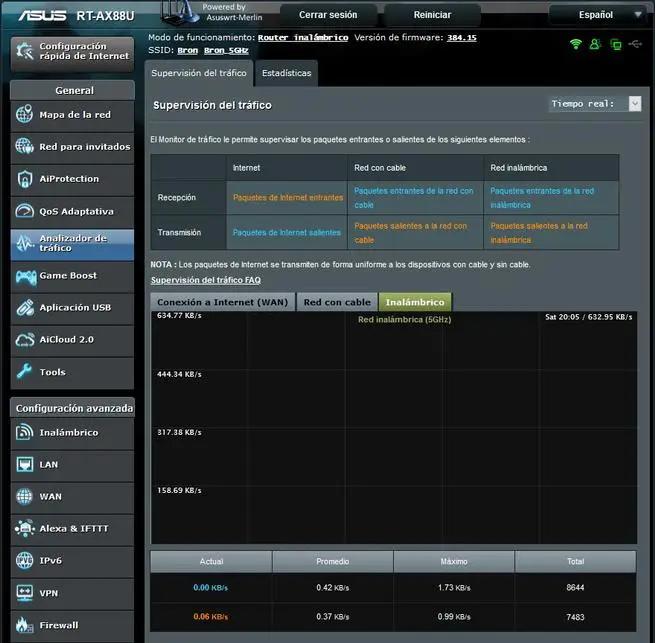Click the Analizador de tráfico waveform icon

click(24, 243)
